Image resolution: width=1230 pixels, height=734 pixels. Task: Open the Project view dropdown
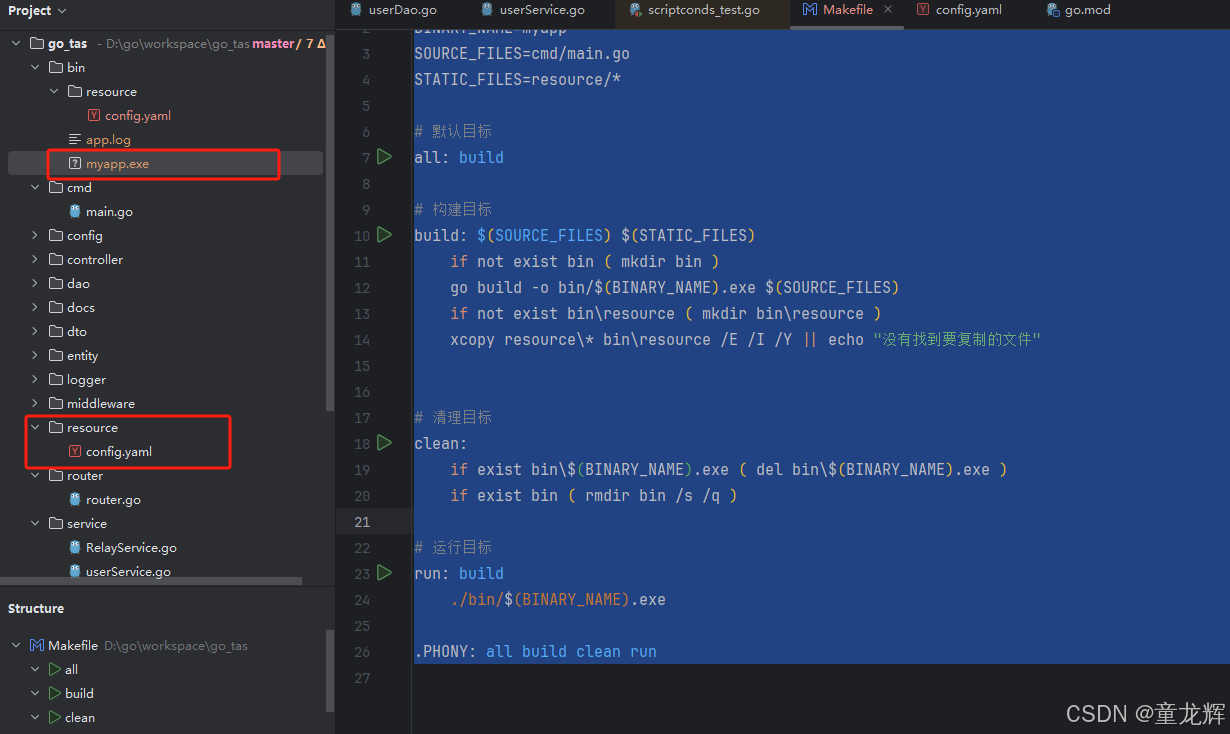[37, 11]
